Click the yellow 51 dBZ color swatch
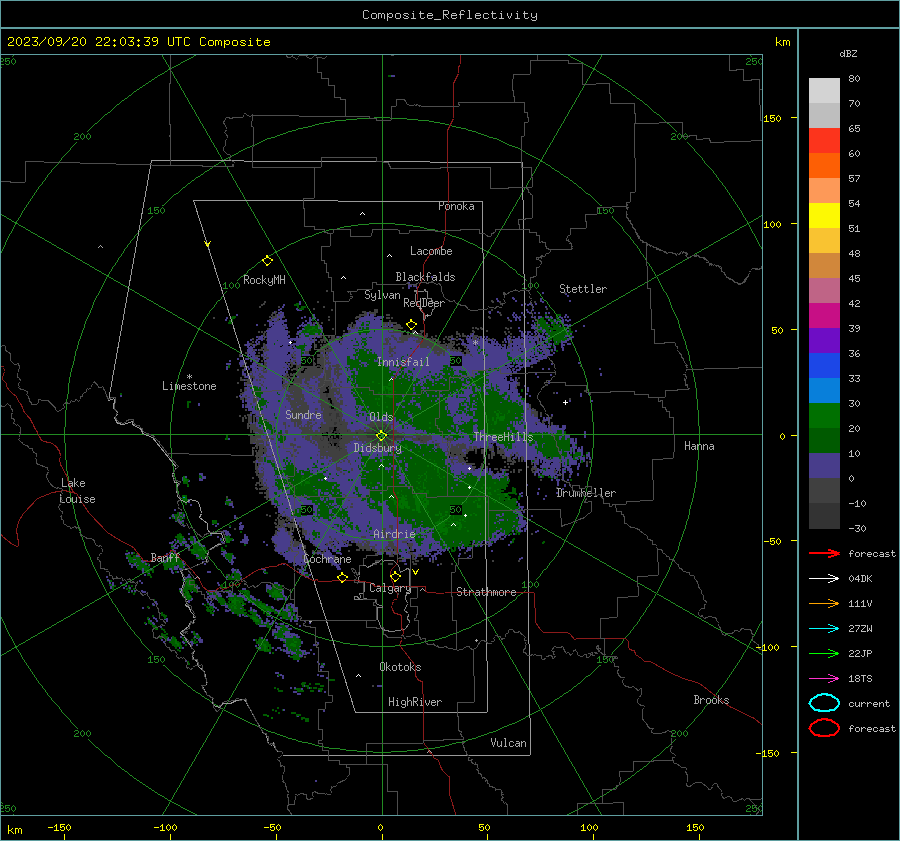The width and height of the screenshot is (900, 841). tap(824, 216)
